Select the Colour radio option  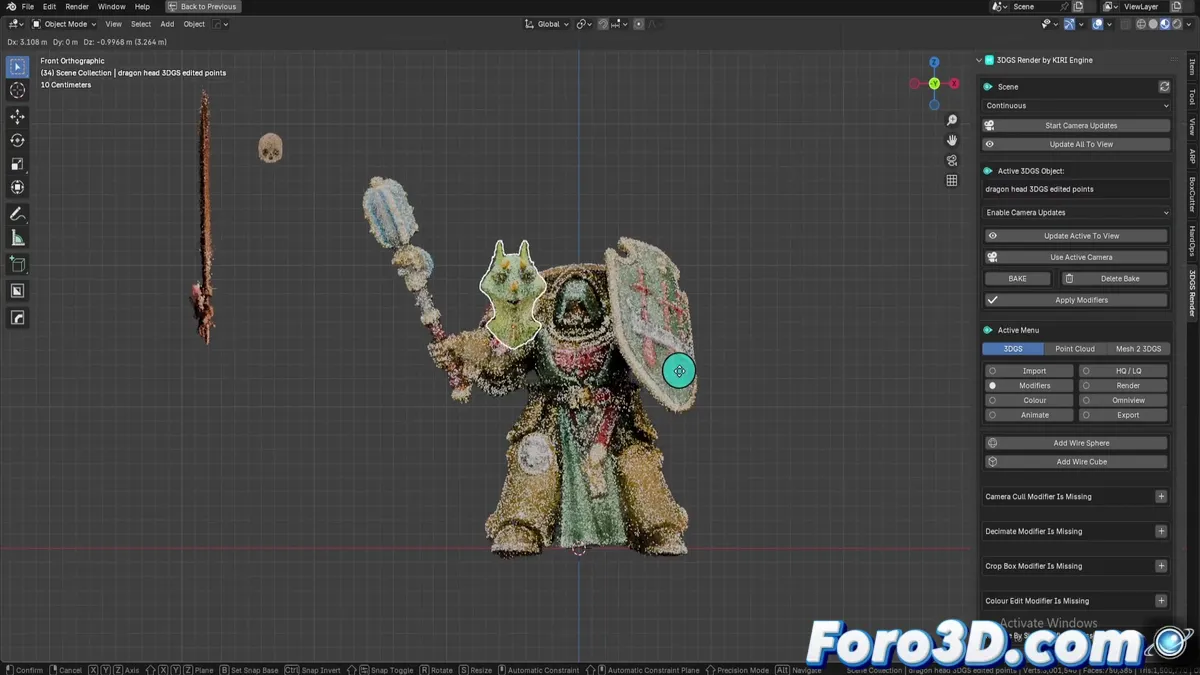point(1028,400)
